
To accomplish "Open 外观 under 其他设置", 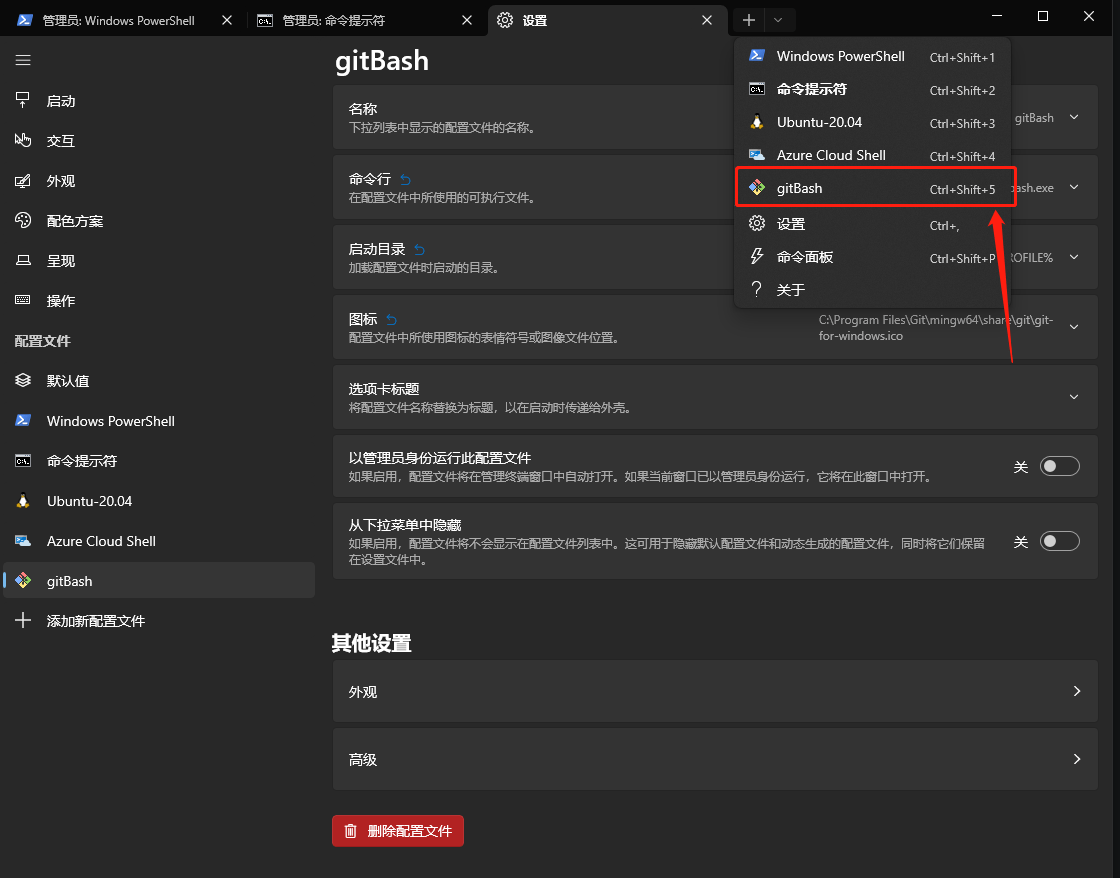I will (715, 692).
